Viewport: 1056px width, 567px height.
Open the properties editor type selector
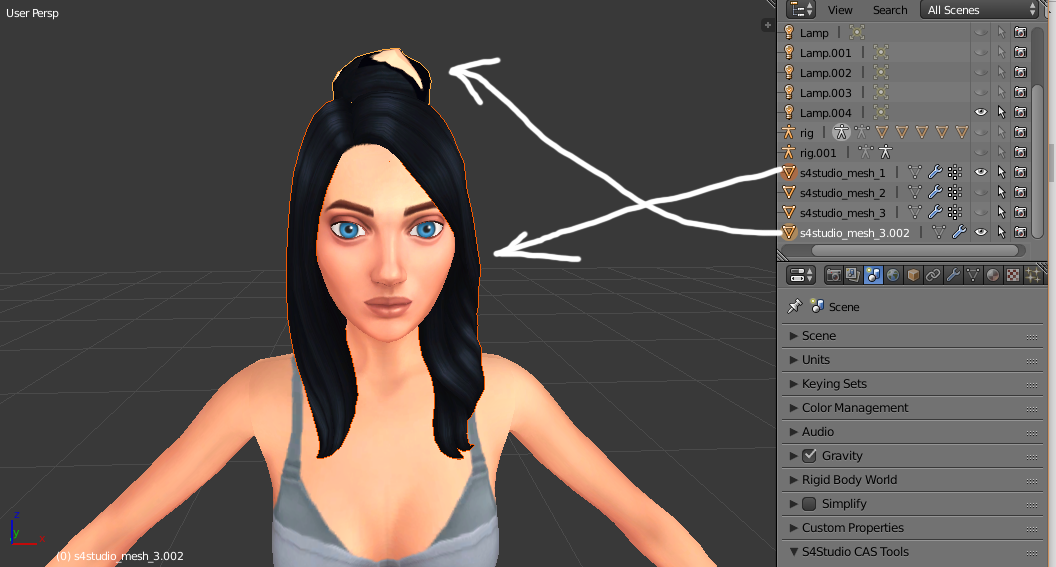[801, 275]
